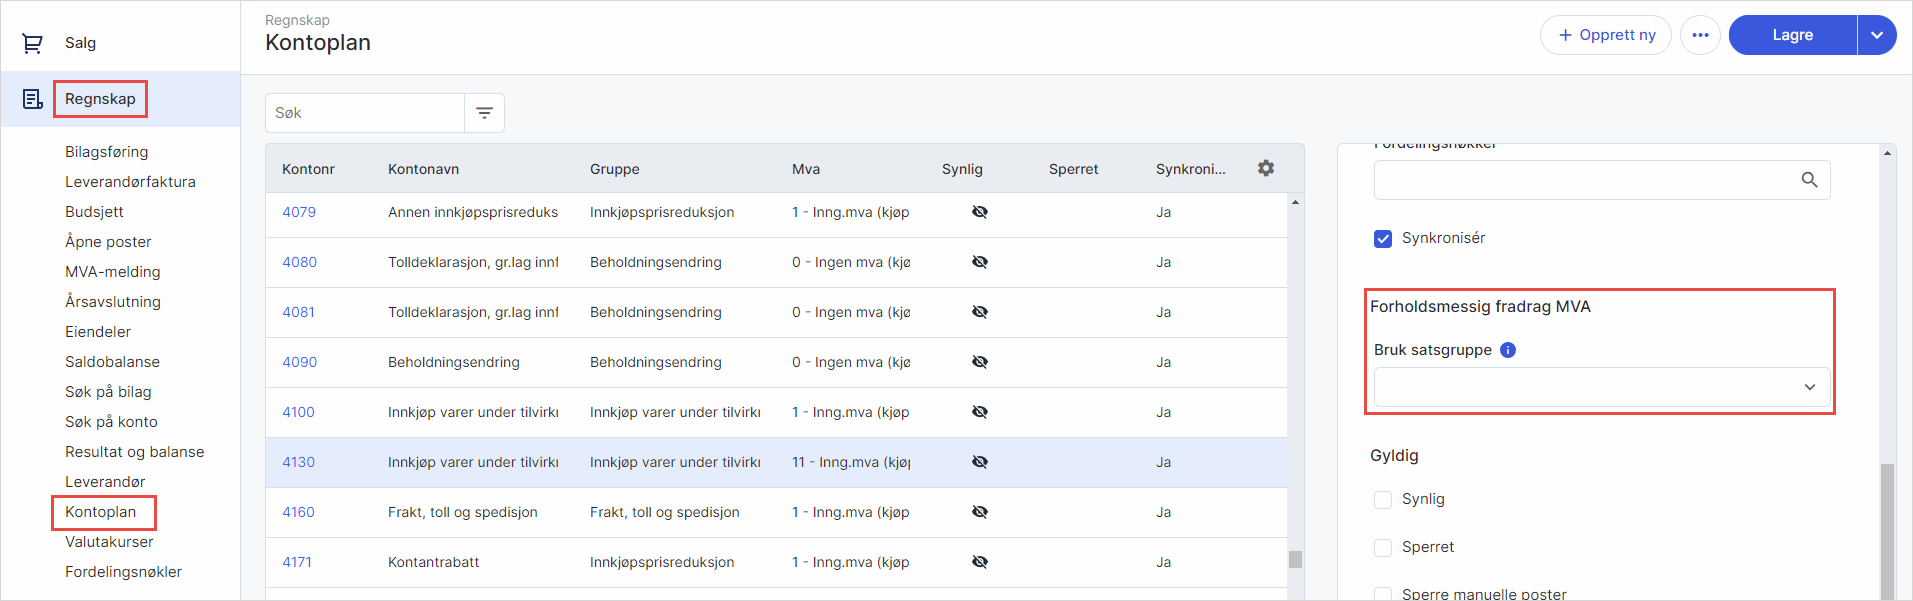Click the Salg shopping cart icon

32,43
